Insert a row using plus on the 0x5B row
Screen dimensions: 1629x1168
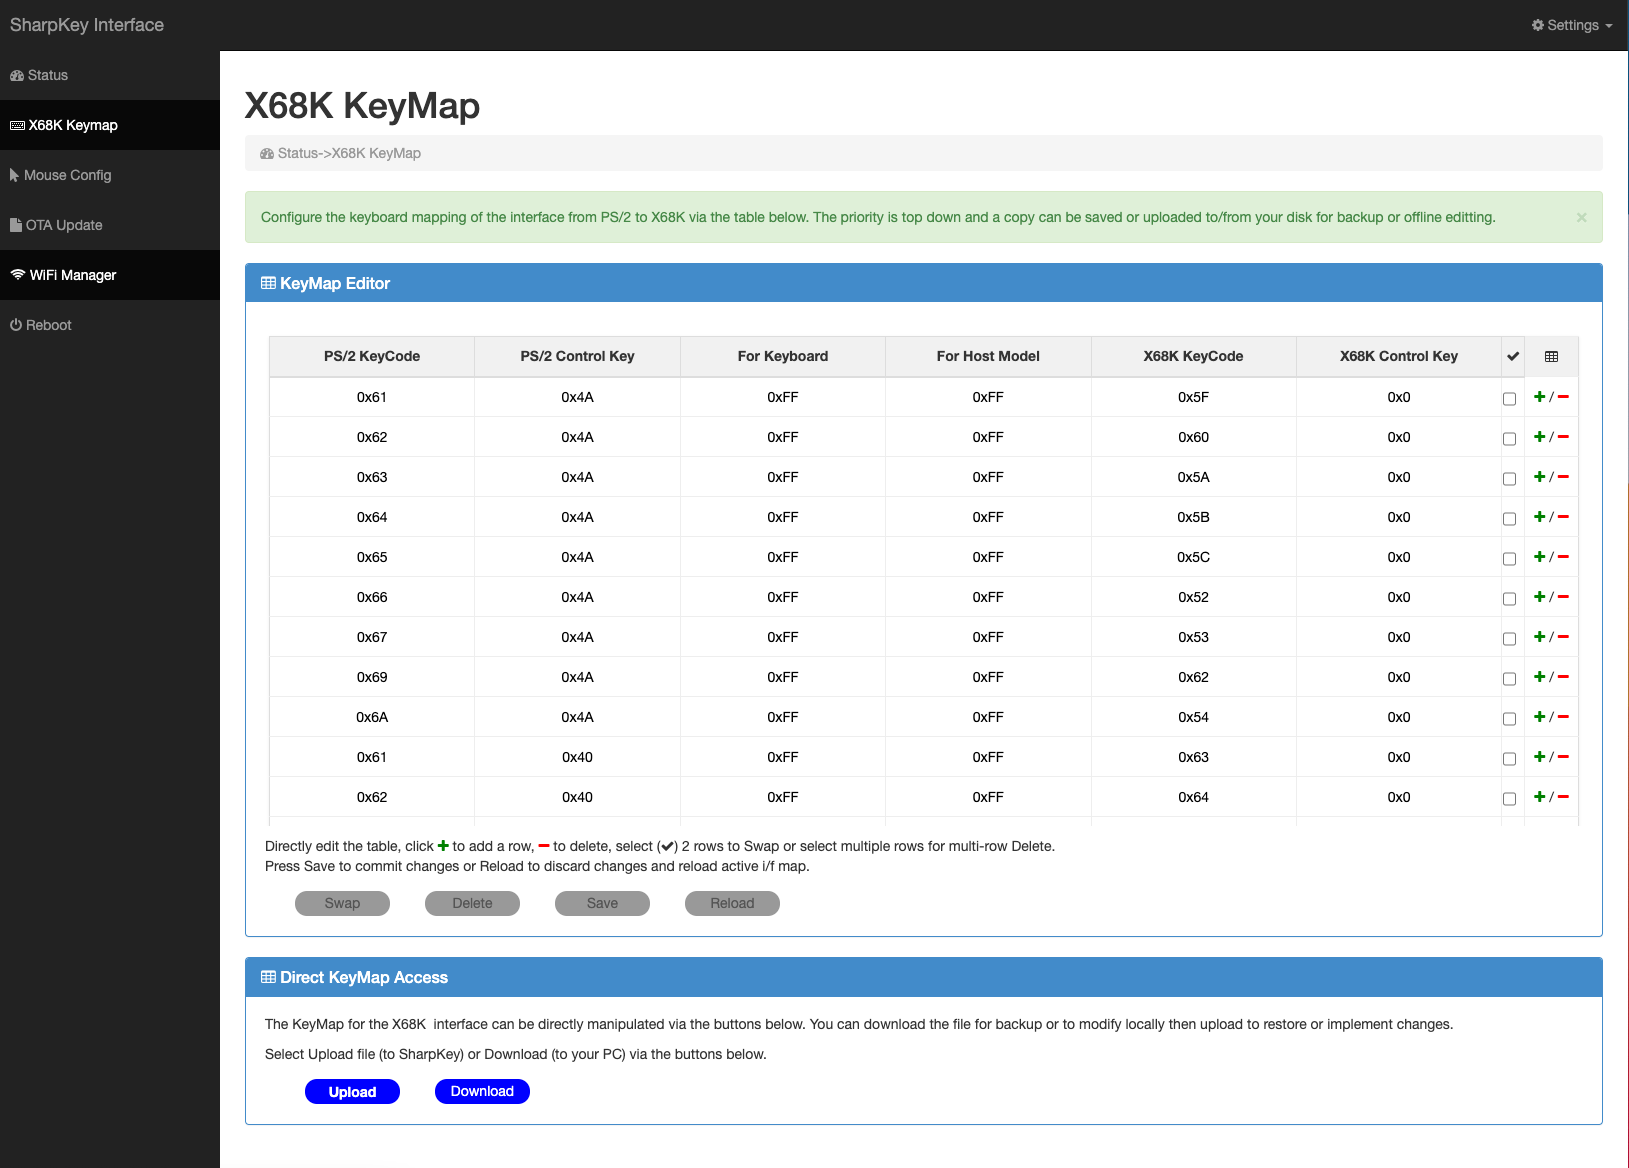(x=1539, y=517)
